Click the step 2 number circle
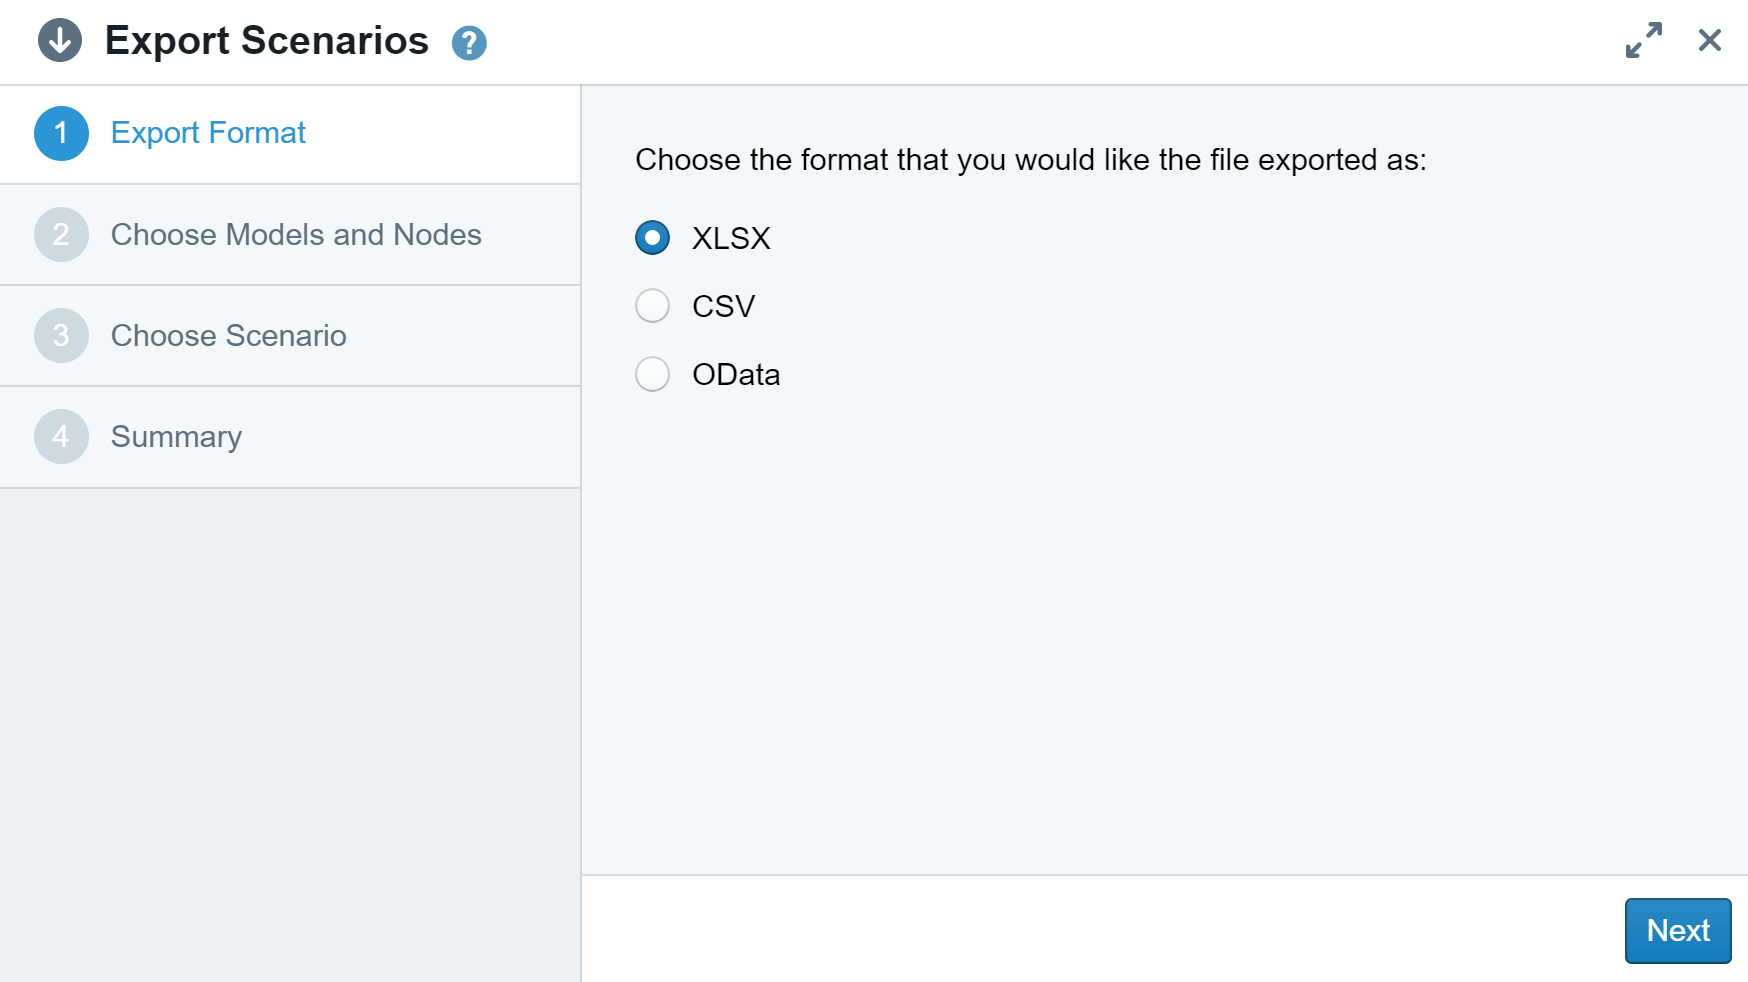Screen dimensions: 1748x982 (x=61, y=235)
